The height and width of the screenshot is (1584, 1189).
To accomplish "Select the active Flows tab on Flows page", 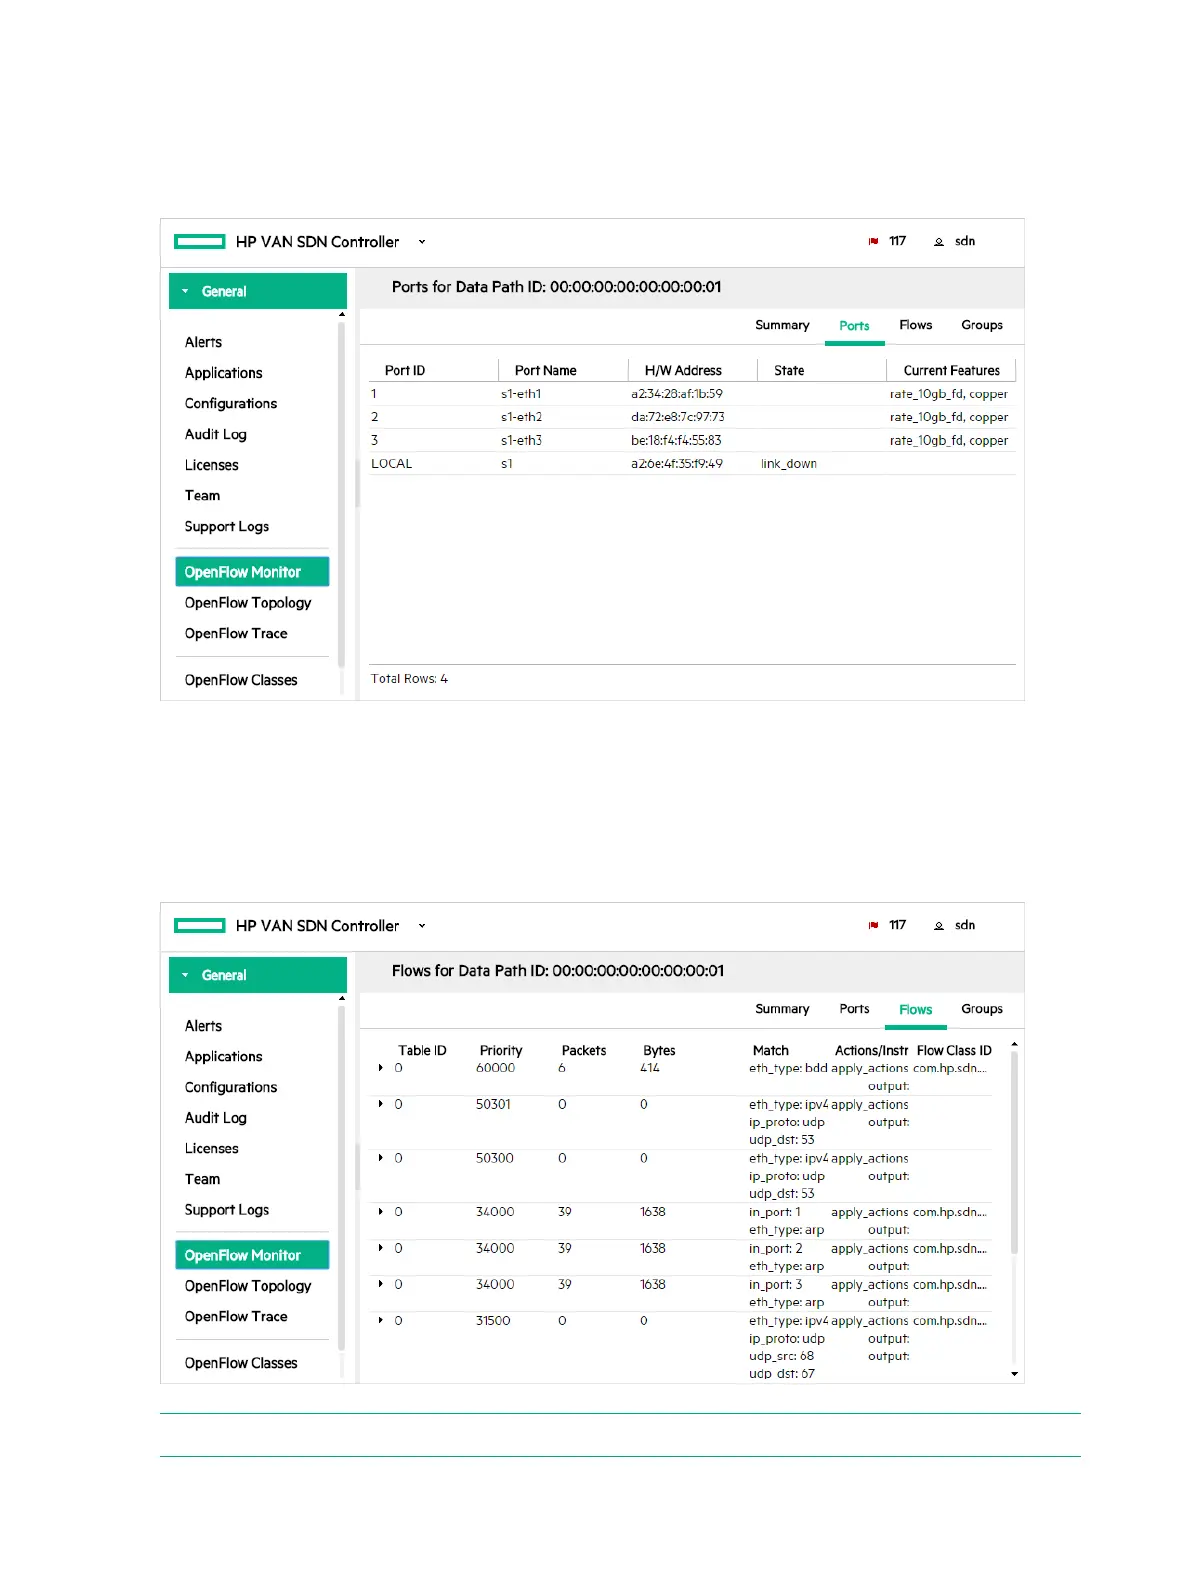I will coord(915,1010).
